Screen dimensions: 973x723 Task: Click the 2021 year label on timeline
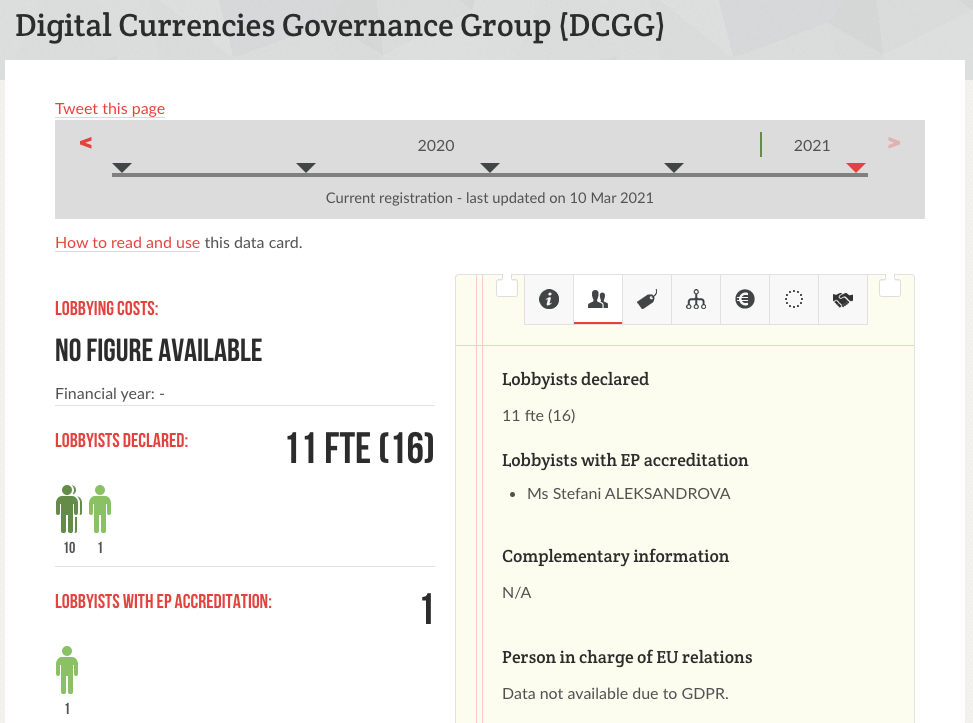812,146
